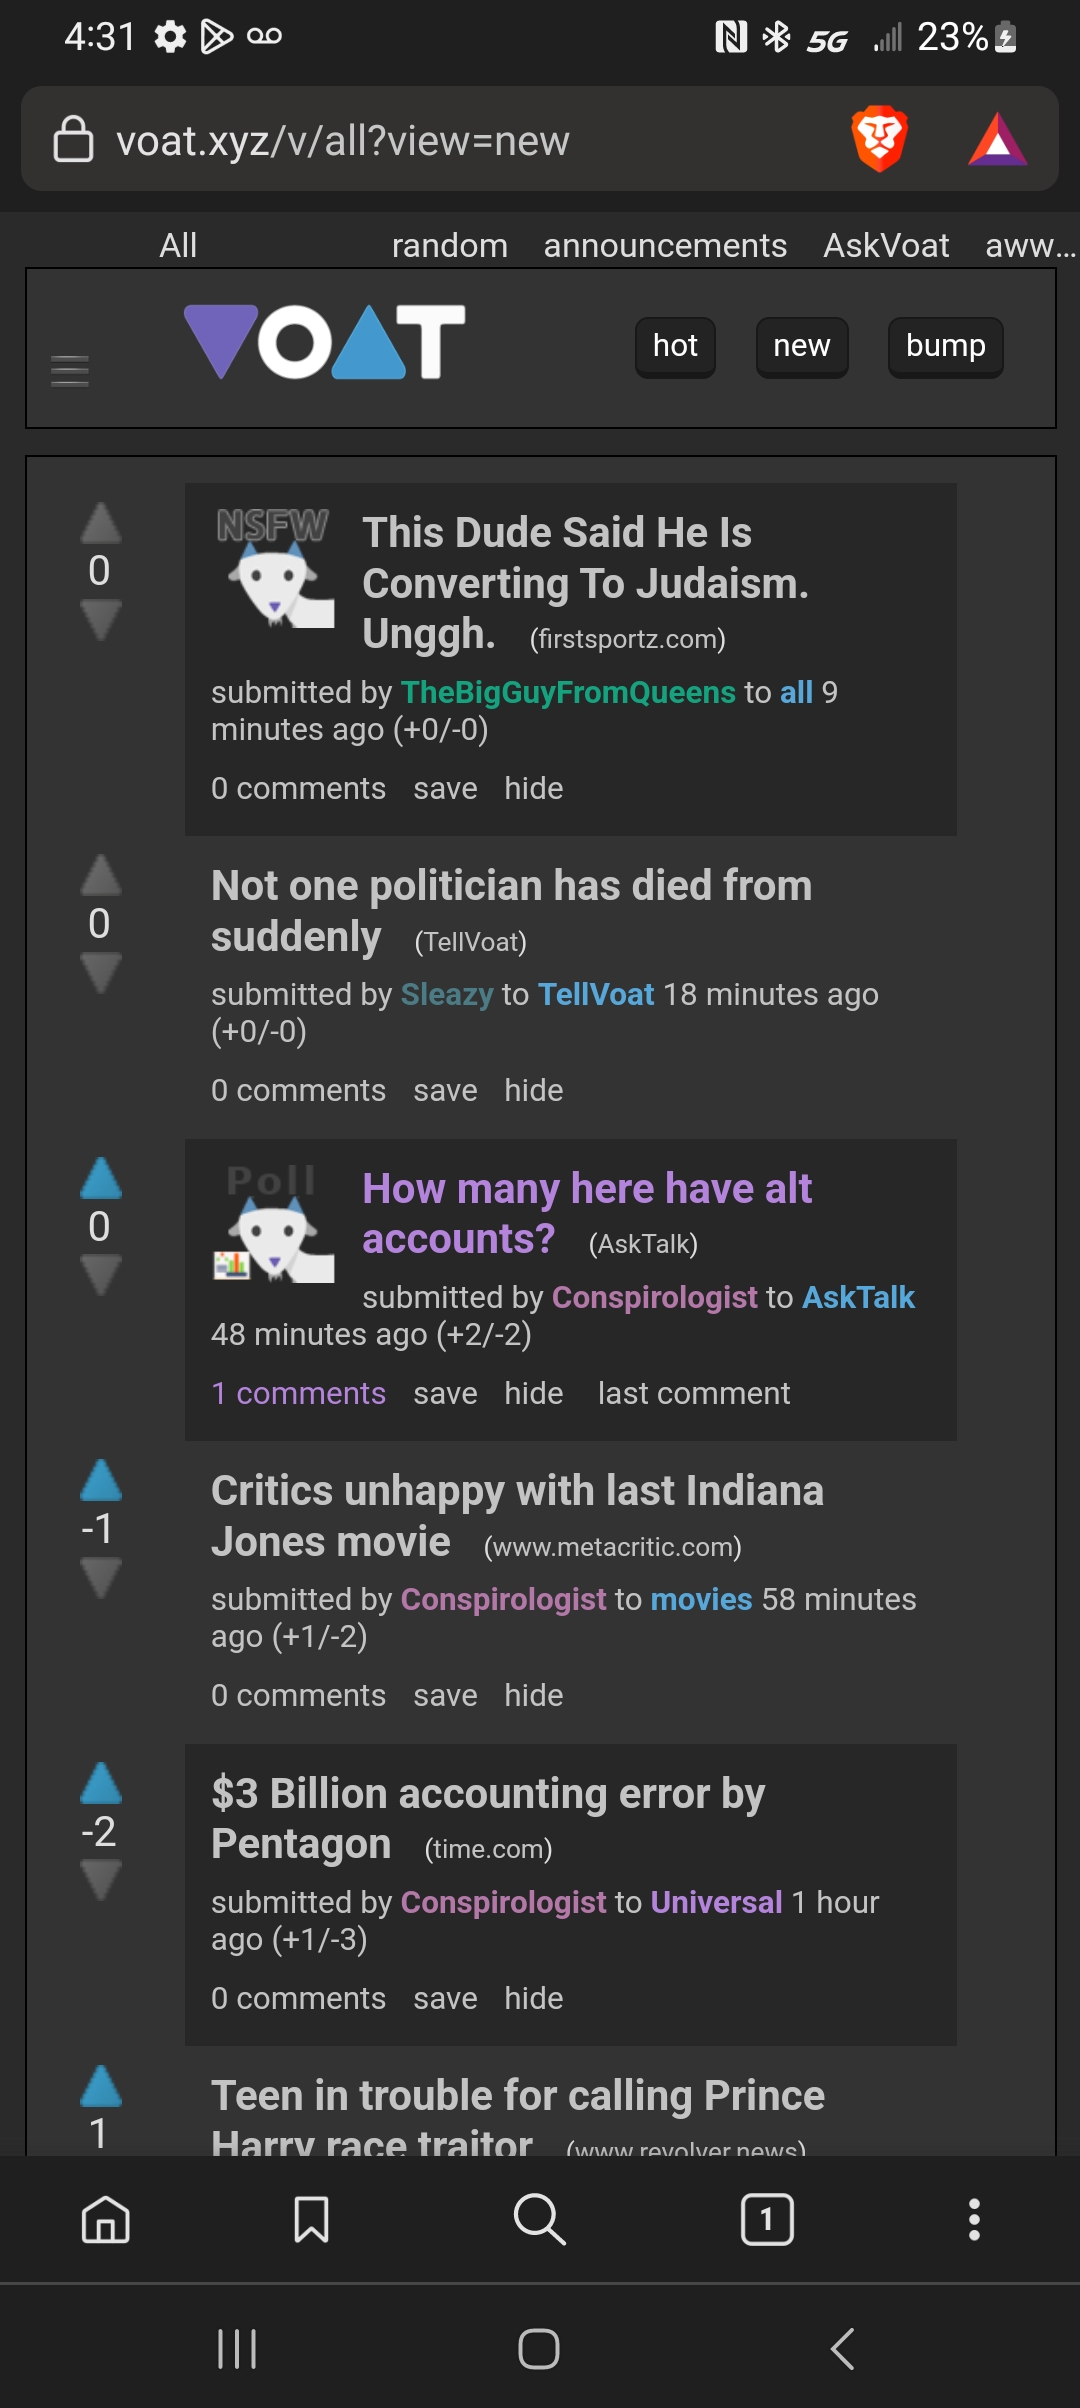Click "last comment" on the poll post
This screenshot has height=2408, width=1080.
694,1393
